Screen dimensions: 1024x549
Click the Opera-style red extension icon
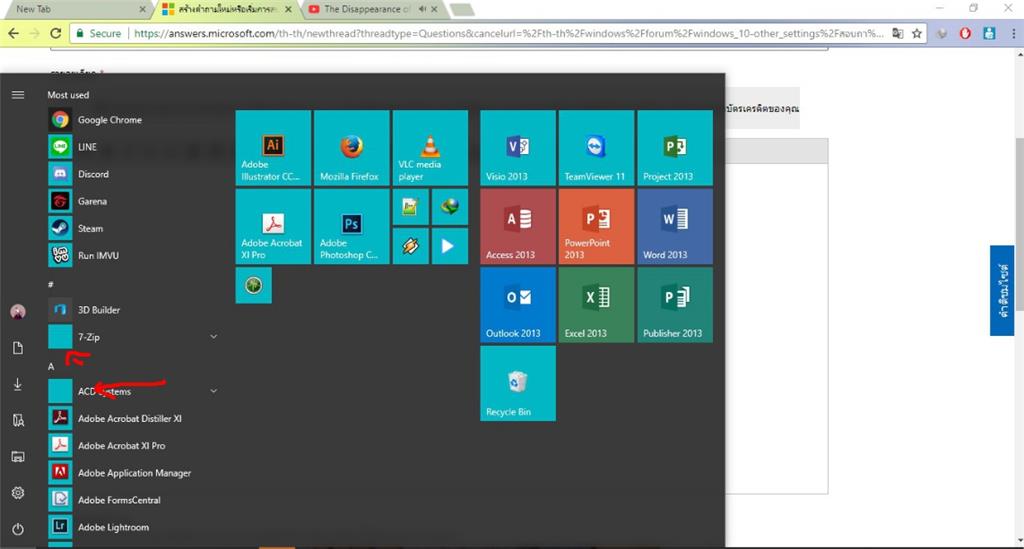point(965,33)
